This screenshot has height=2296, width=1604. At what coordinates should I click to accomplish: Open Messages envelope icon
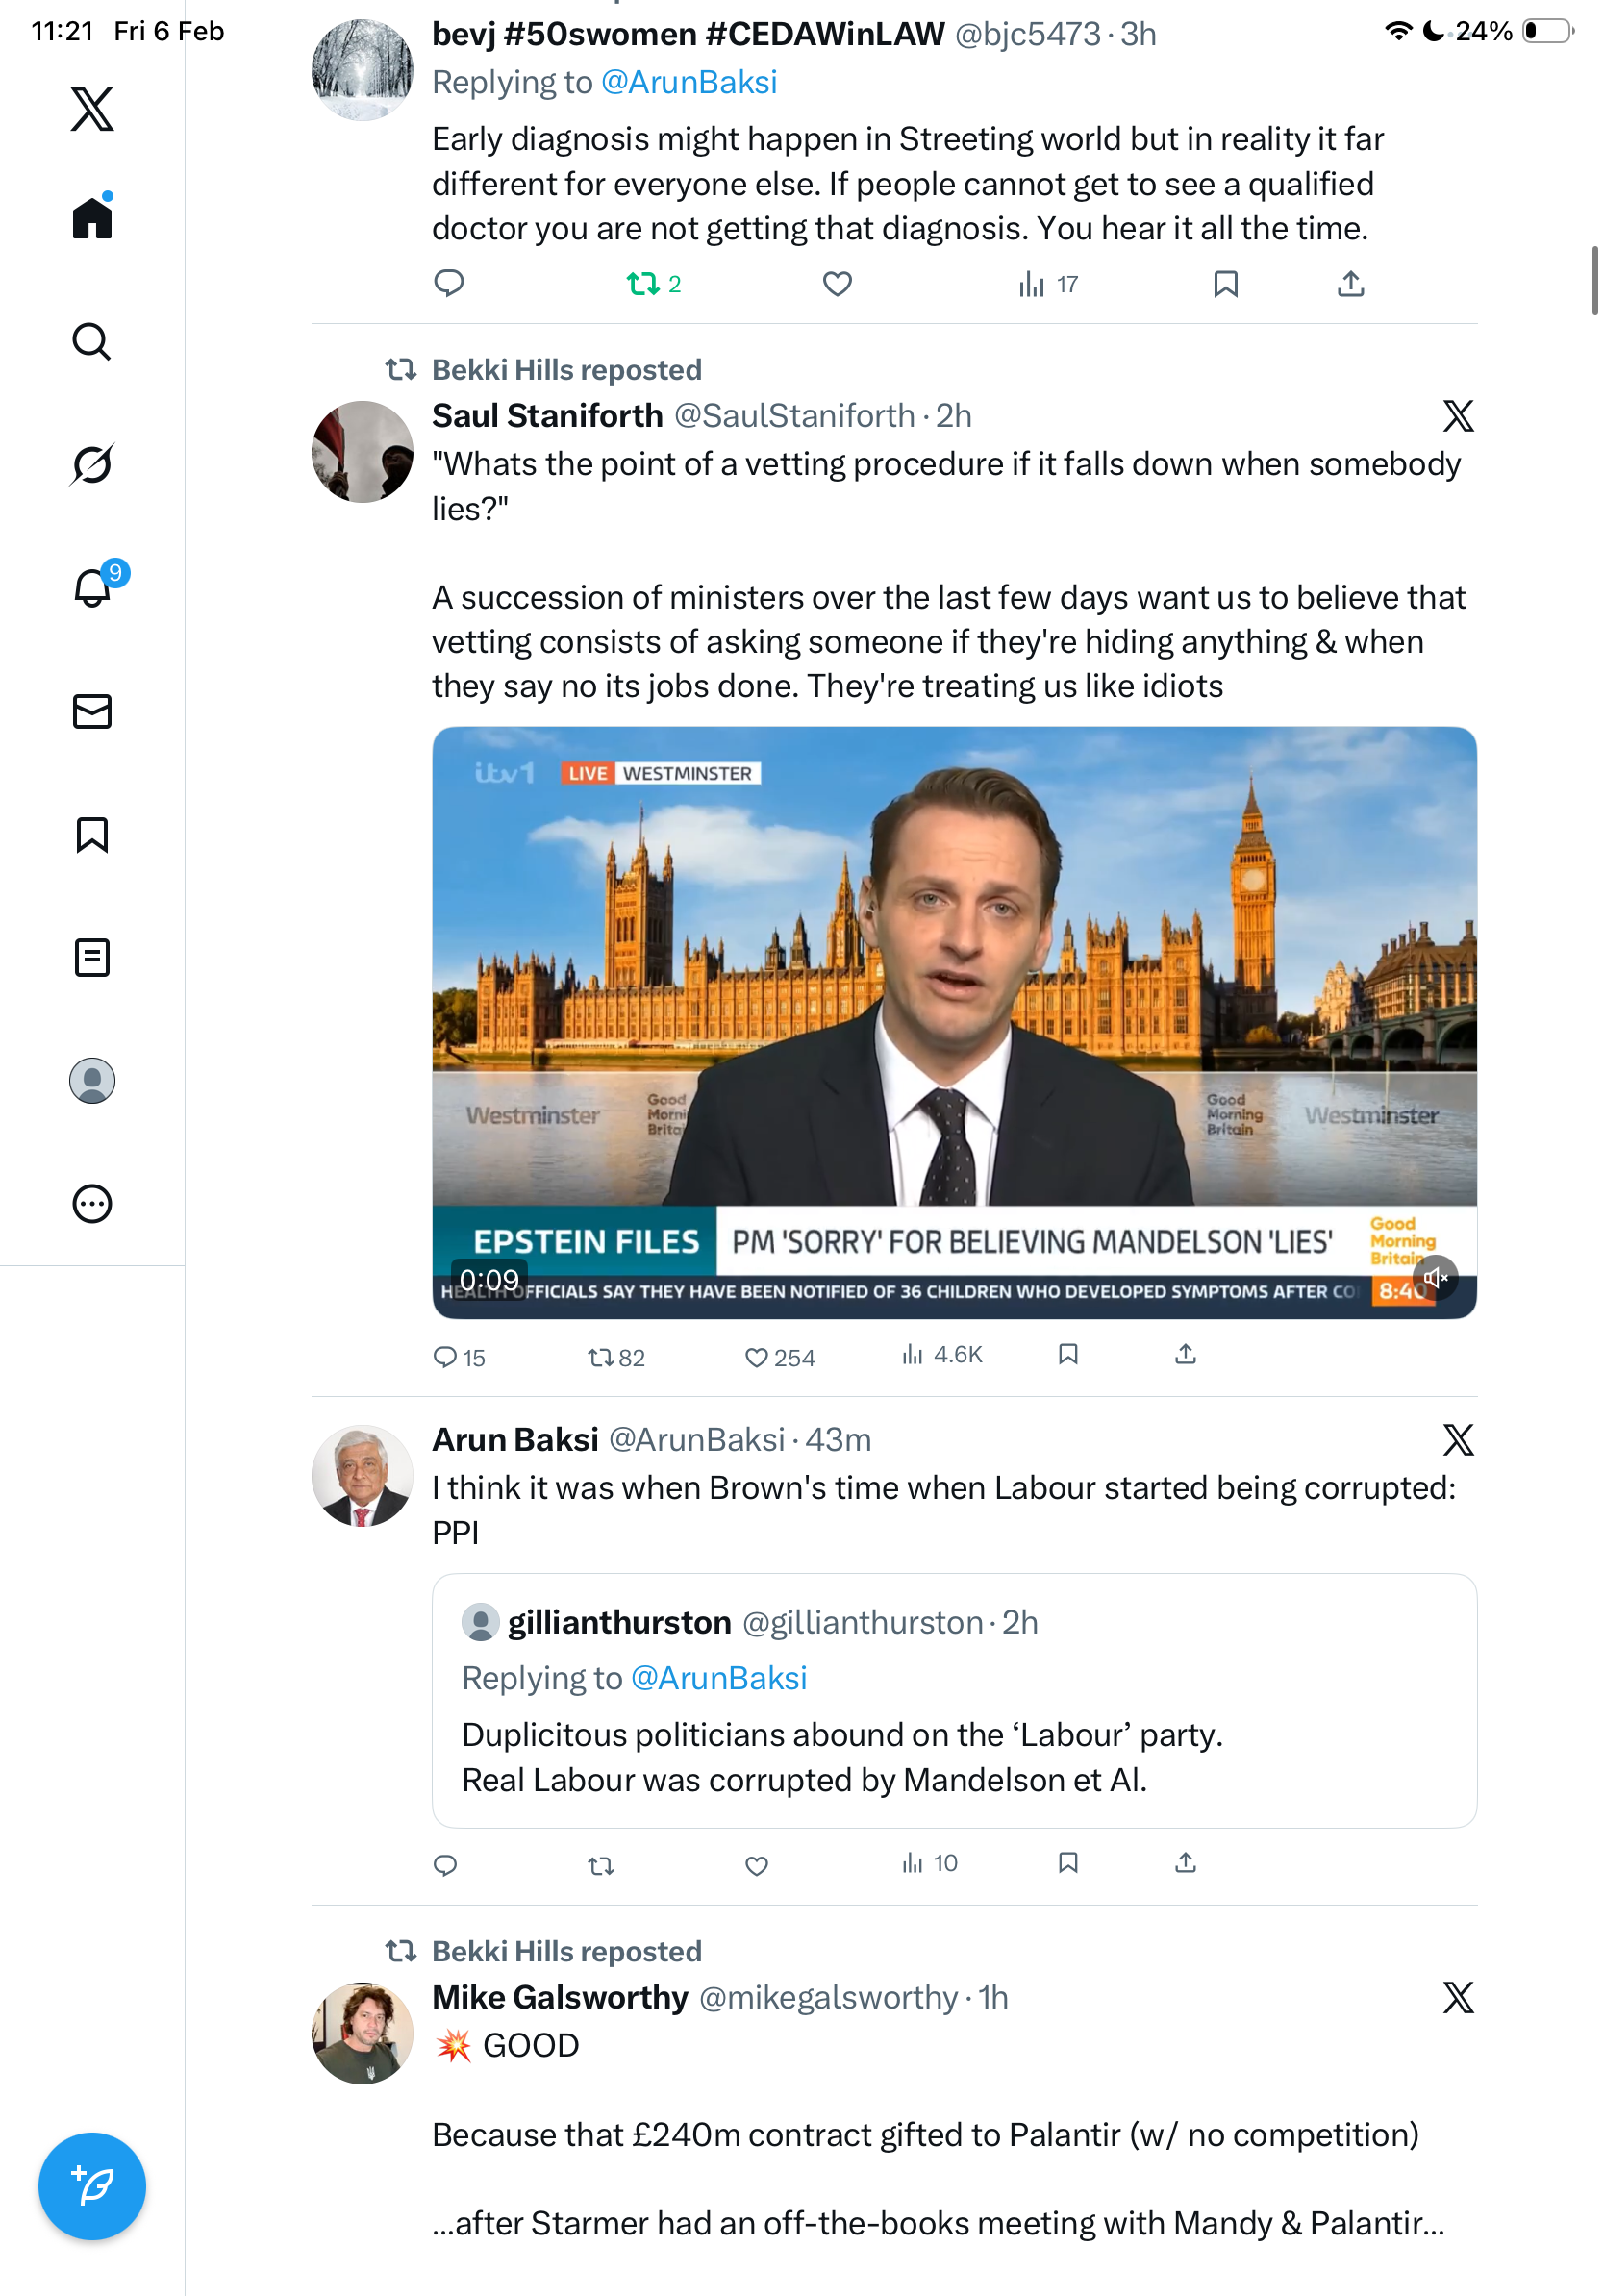(92, 712)
